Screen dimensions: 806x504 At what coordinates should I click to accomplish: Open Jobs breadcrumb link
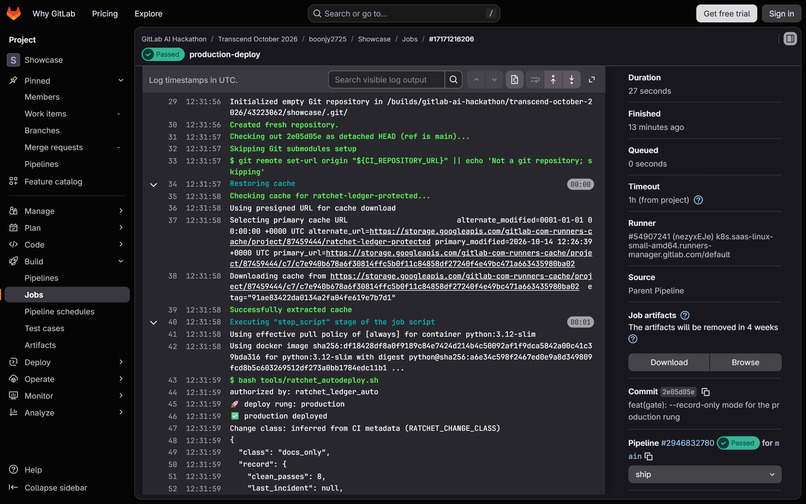[410, 39]
